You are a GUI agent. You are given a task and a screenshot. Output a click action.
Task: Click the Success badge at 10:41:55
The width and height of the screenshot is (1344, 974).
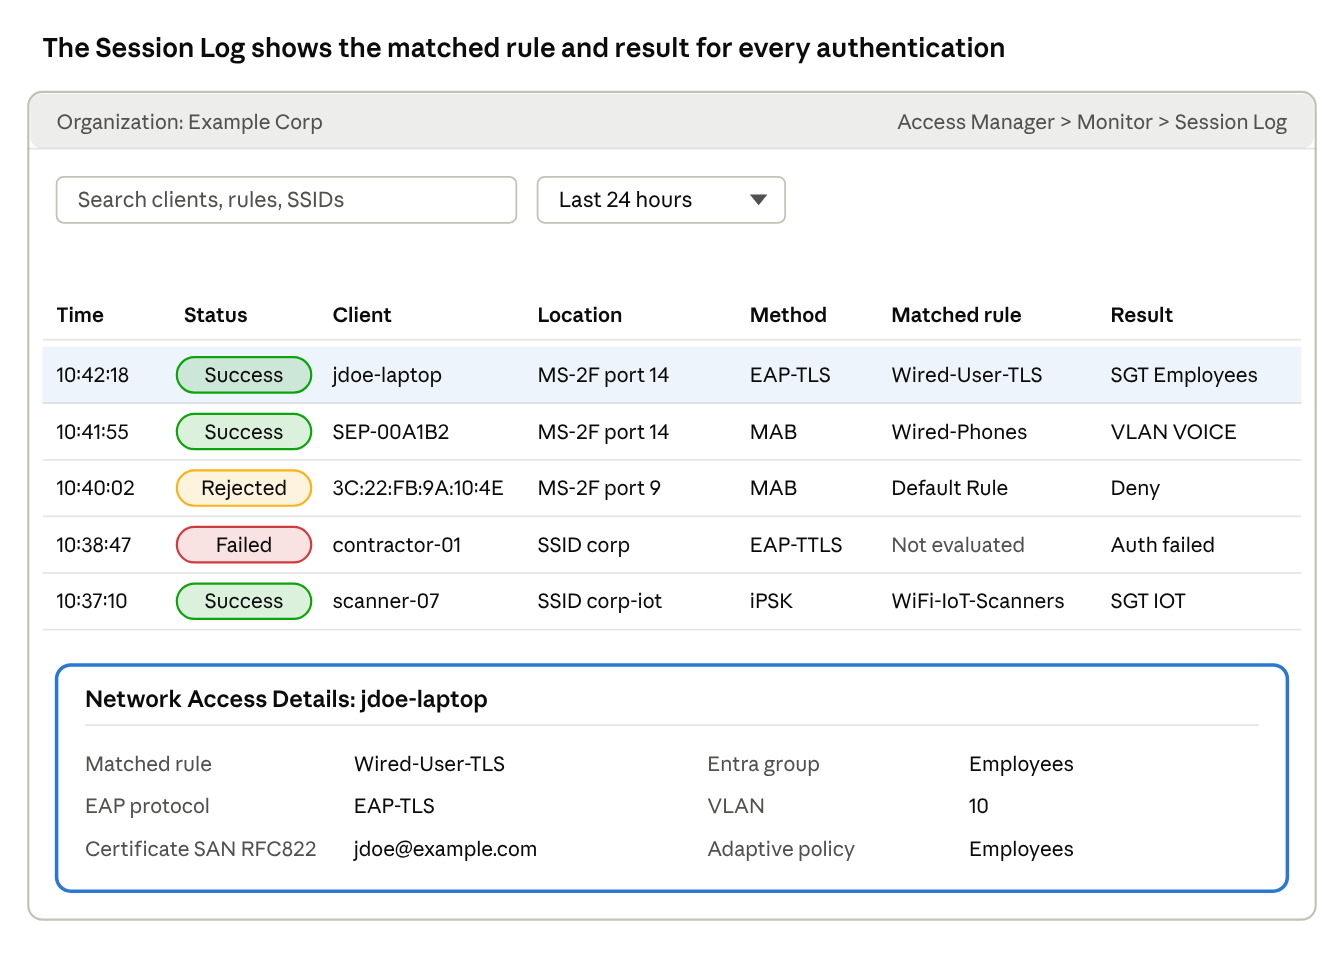[x=244, y=432]
